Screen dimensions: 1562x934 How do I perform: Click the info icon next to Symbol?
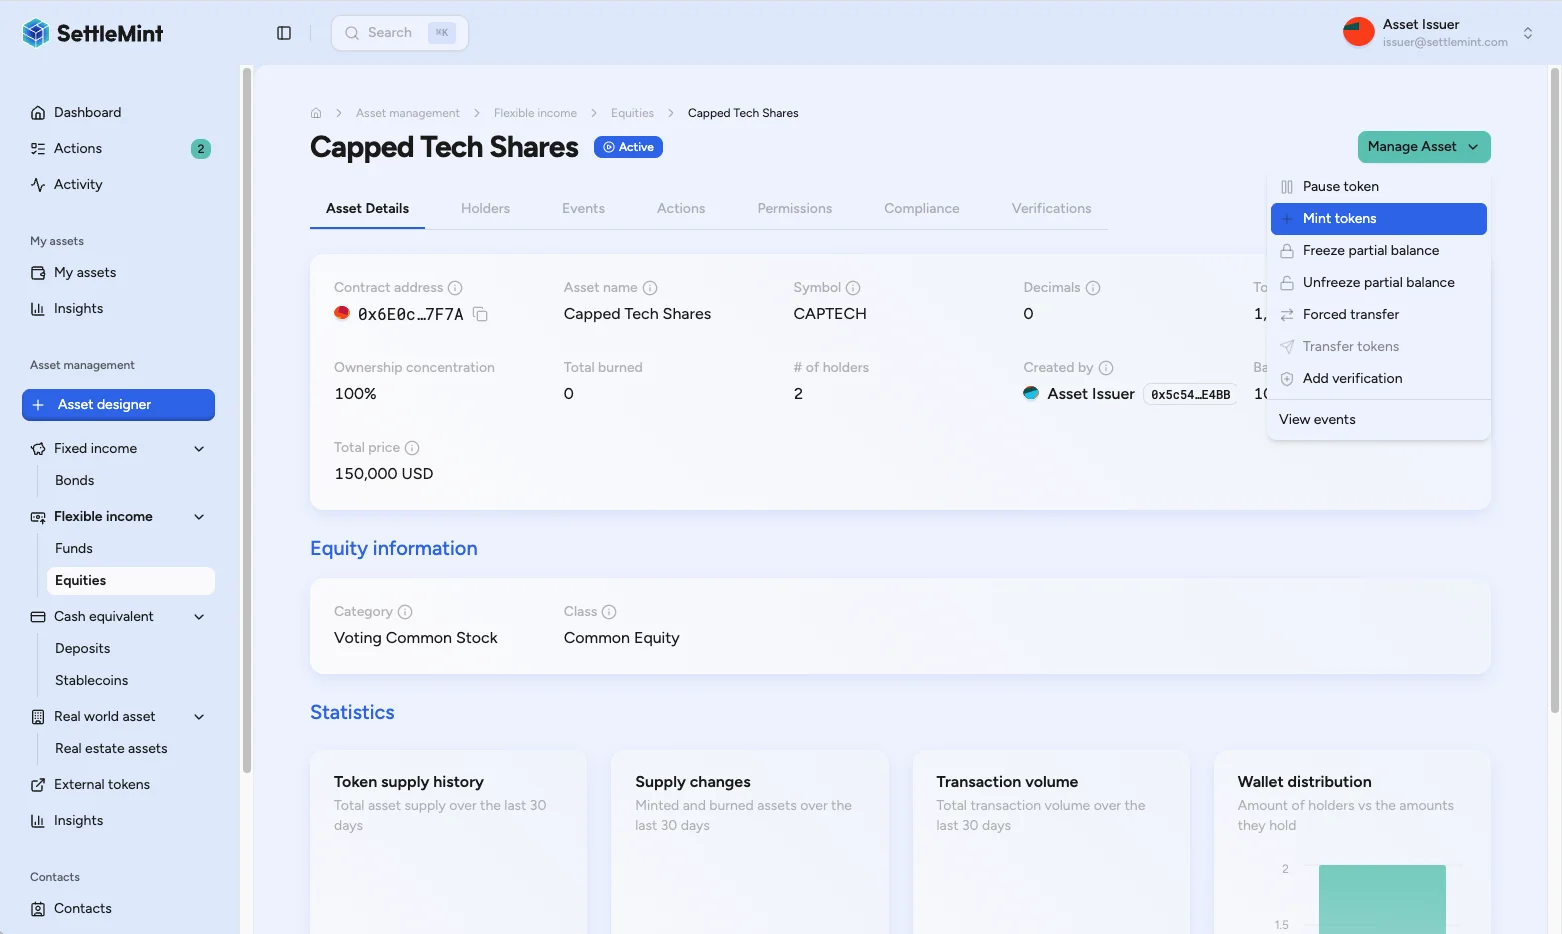(x=855, y=287)
